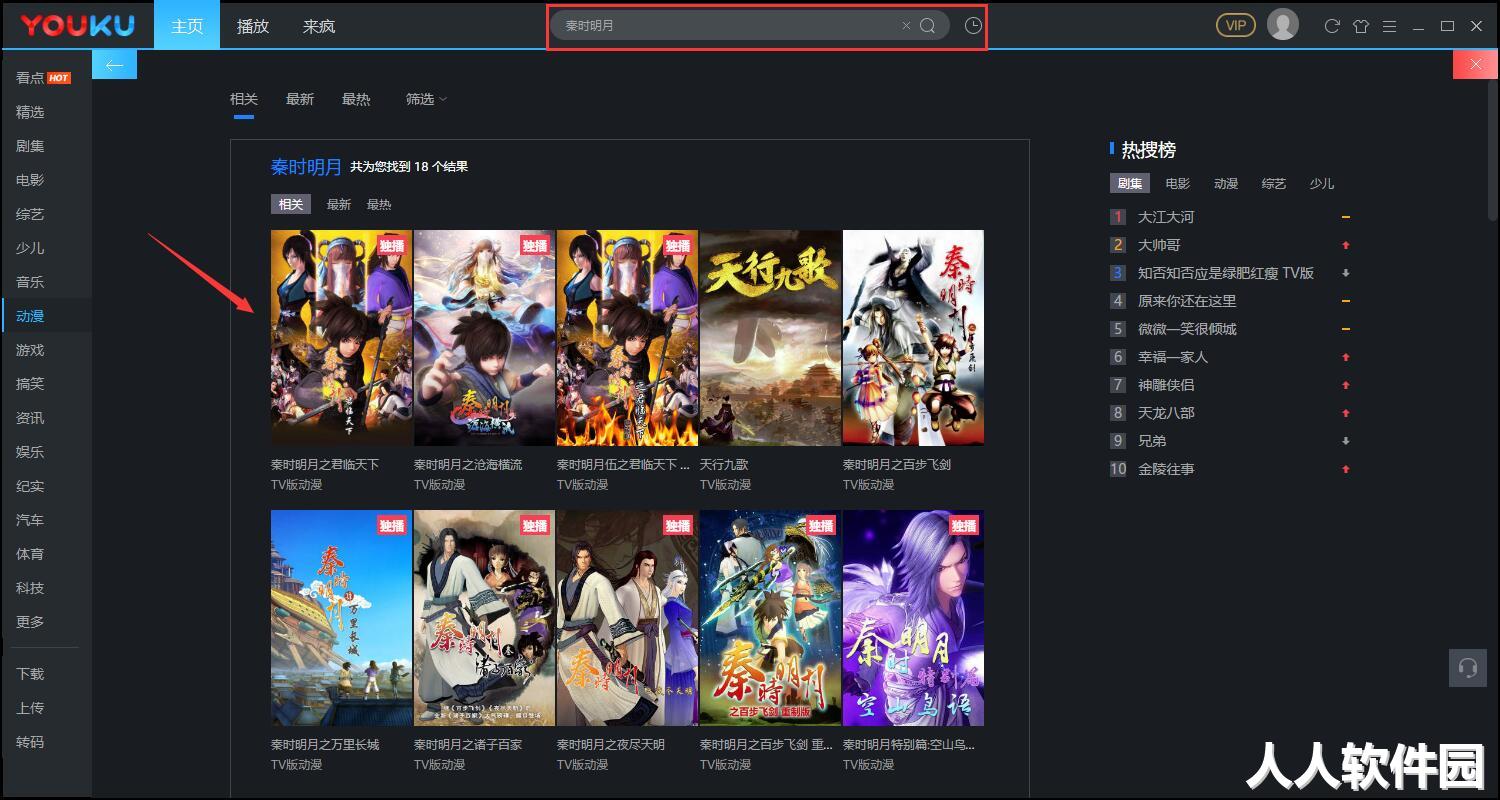Open 综艺 in sidebar
Viewport: 1500px width, 800px height.
[30, 214]
